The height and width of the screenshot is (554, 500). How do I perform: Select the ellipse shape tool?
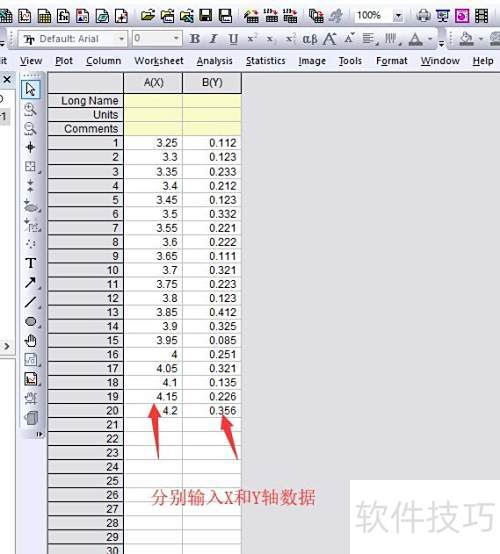click(31, 322)
